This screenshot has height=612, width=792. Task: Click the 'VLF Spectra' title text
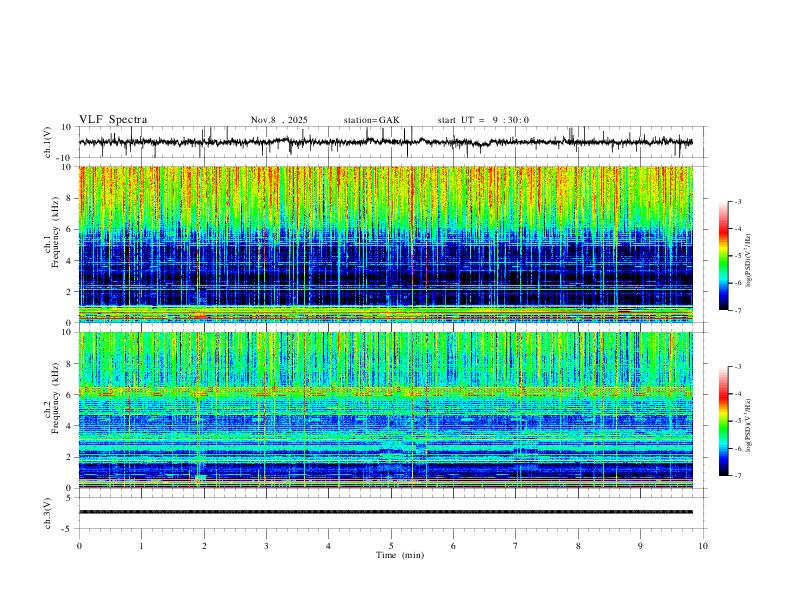click(113, 120)
